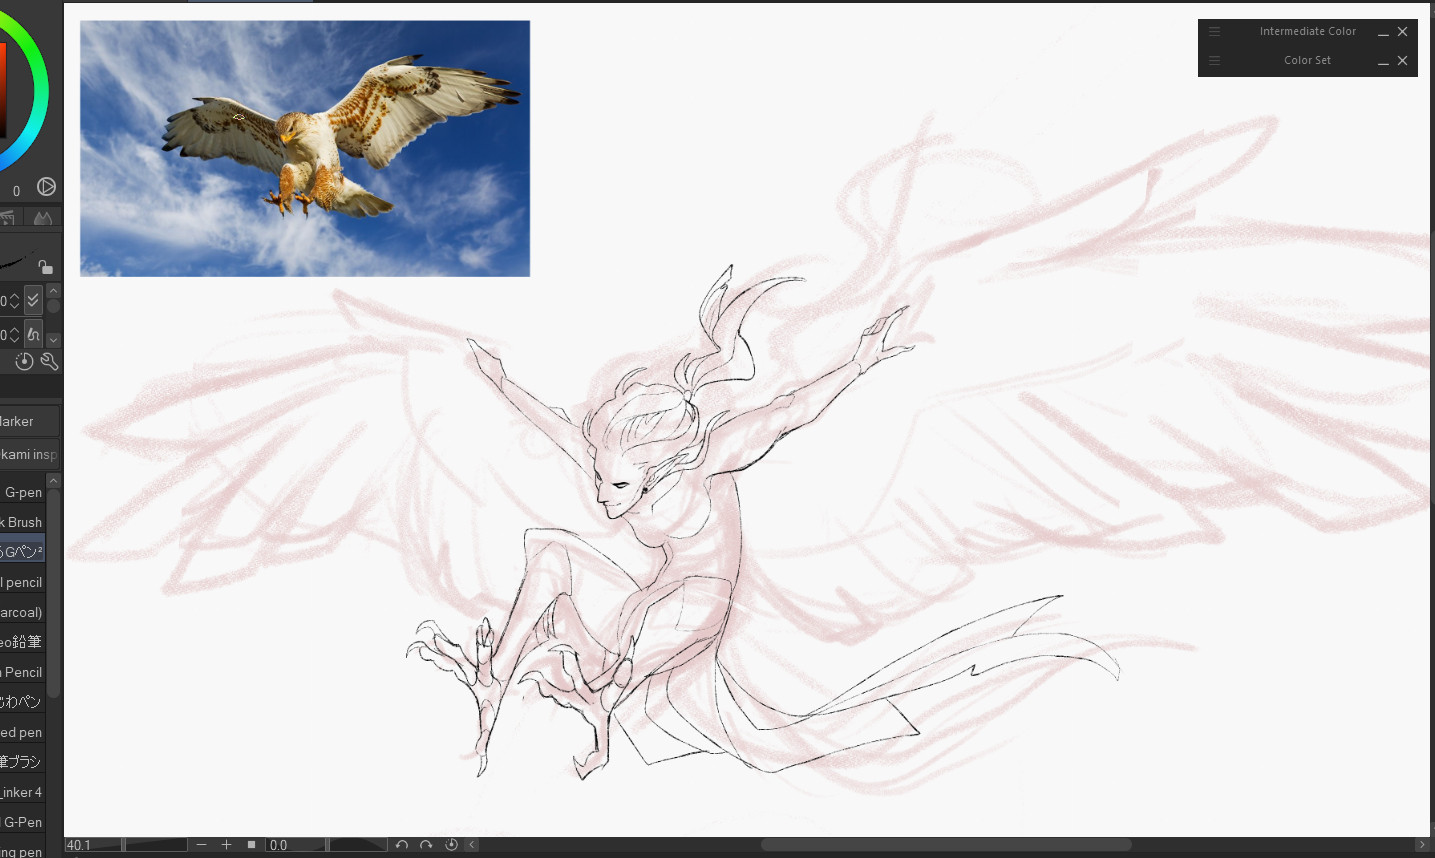This screenshot has height=858, width=1435.
Task: Toggle the brush stroke preview lock icon
Action: [45, 266]
